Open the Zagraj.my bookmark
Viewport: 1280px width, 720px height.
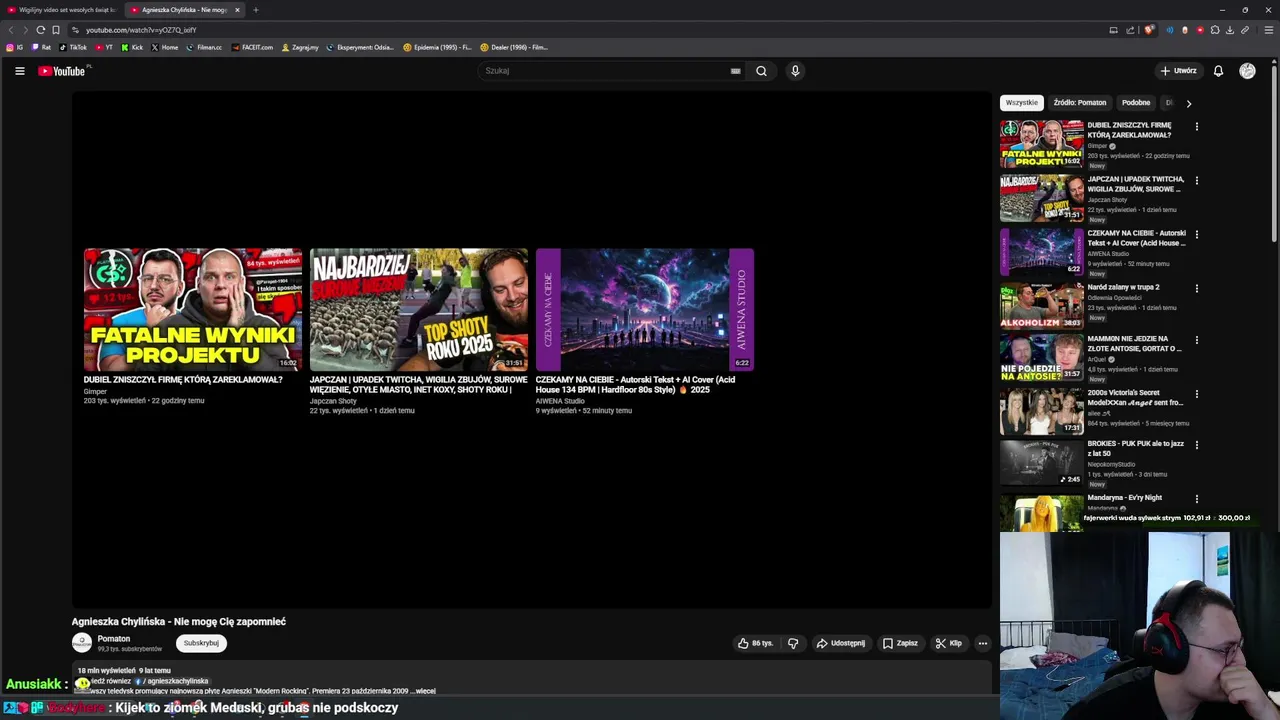point(300,47)
